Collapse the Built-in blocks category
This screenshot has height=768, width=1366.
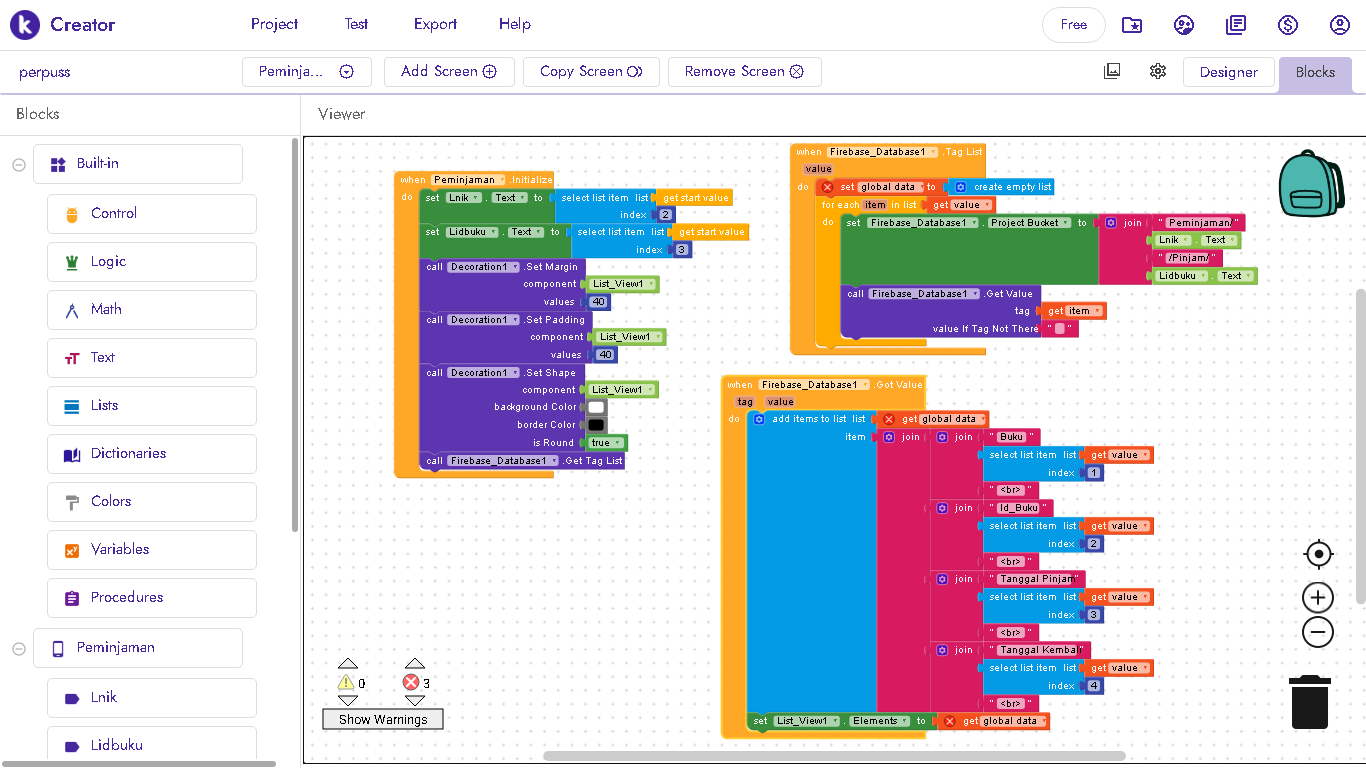tap(19, 165)
